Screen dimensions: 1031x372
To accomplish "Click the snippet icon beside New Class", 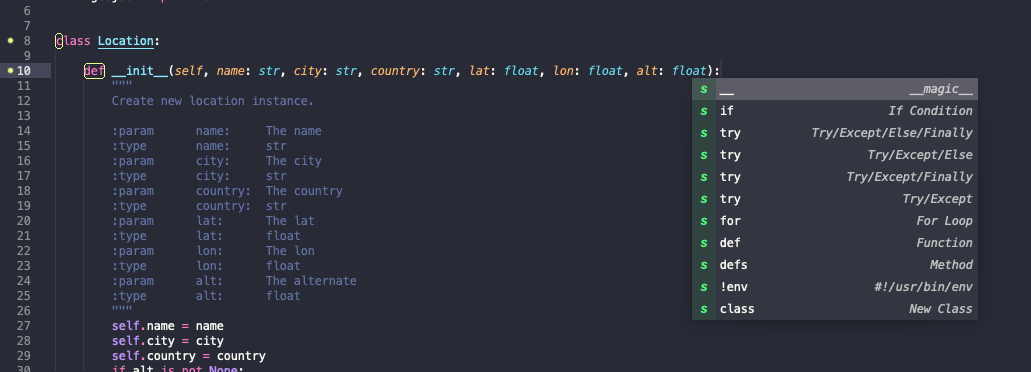I will click(x=704, y=309).
